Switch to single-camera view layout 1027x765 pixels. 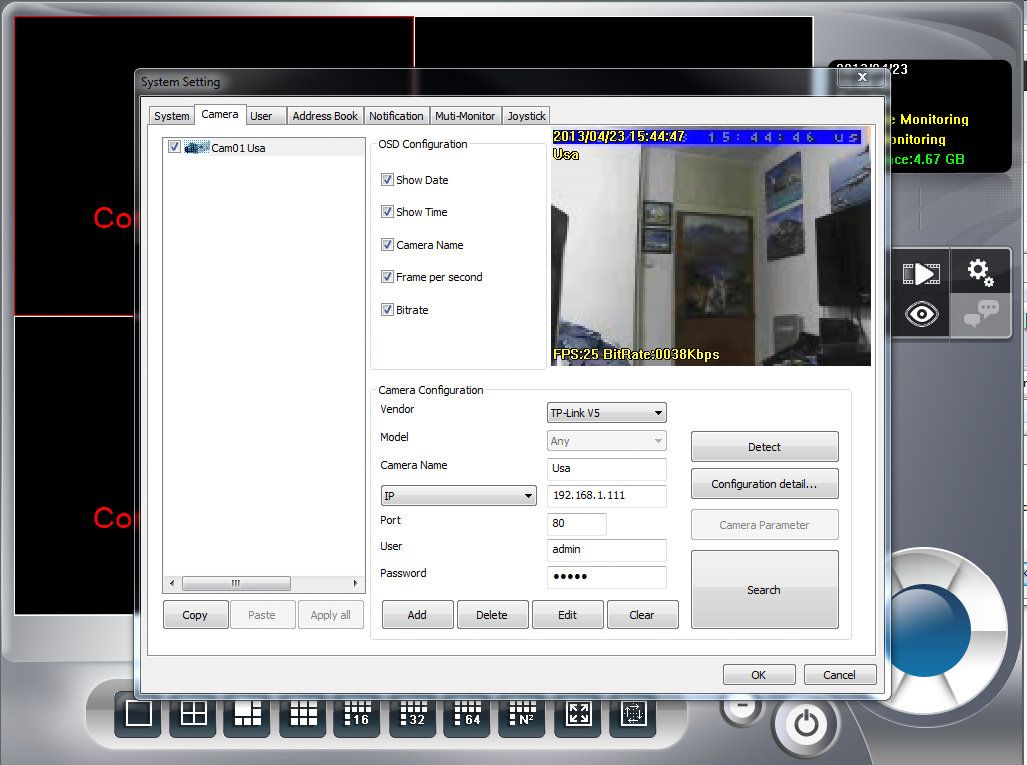(138, 713)
